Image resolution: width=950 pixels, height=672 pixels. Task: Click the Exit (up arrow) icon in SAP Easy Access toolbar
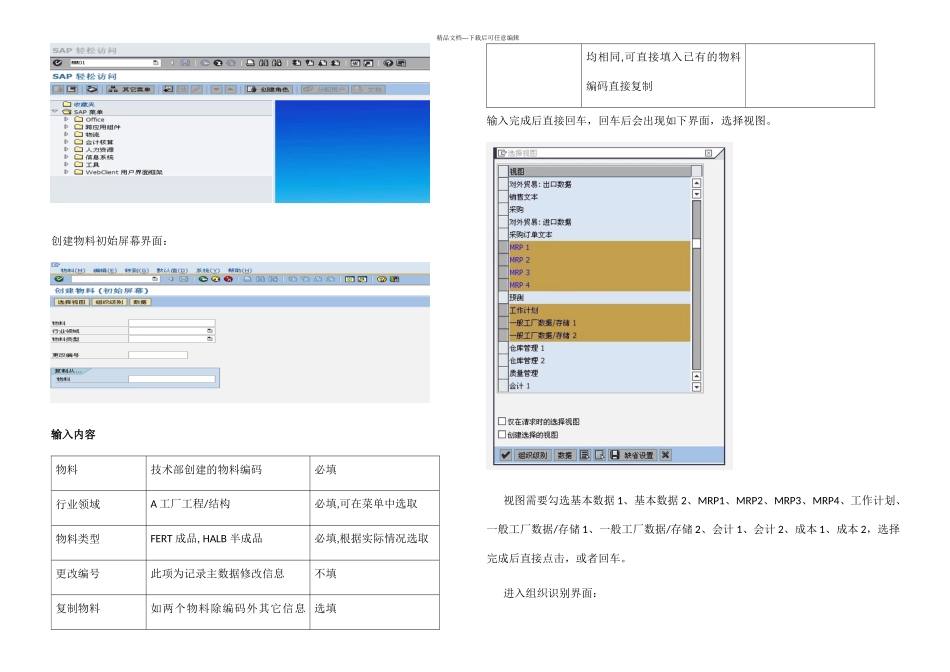click(218, 63)
